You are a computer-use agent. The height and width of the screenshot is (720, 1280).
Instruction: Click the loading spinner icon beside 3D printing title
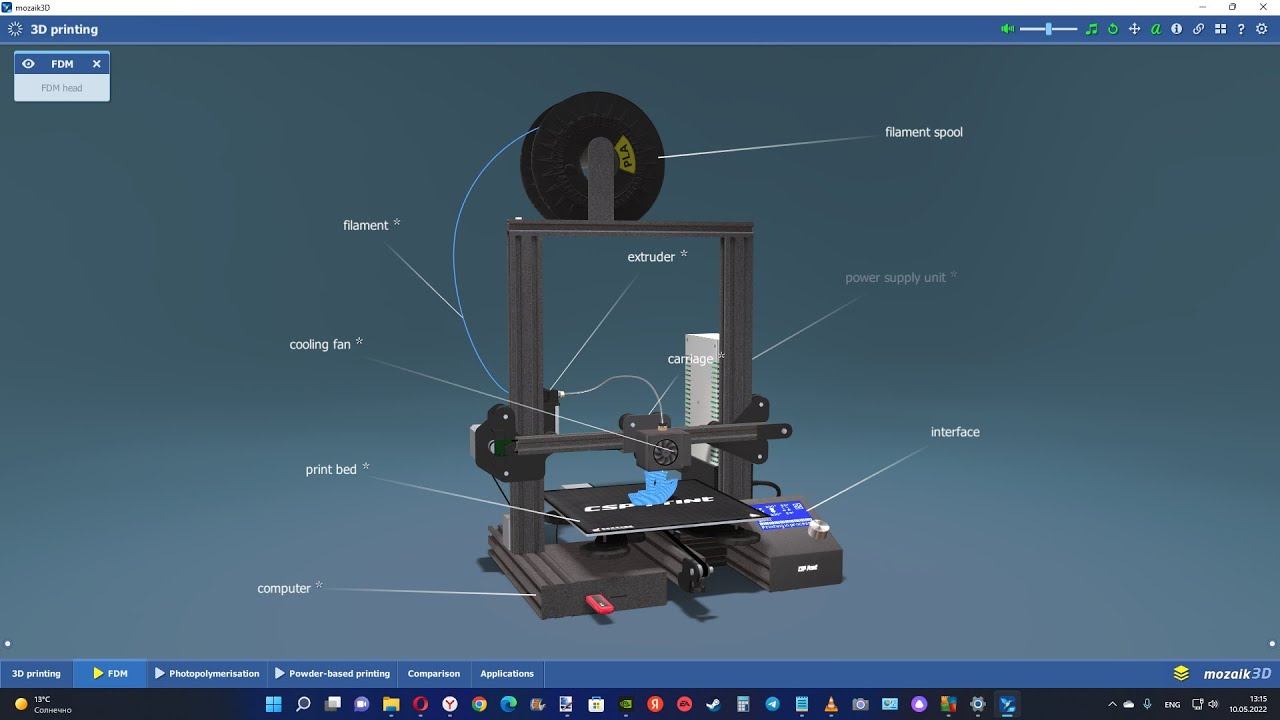pos(15,29)
